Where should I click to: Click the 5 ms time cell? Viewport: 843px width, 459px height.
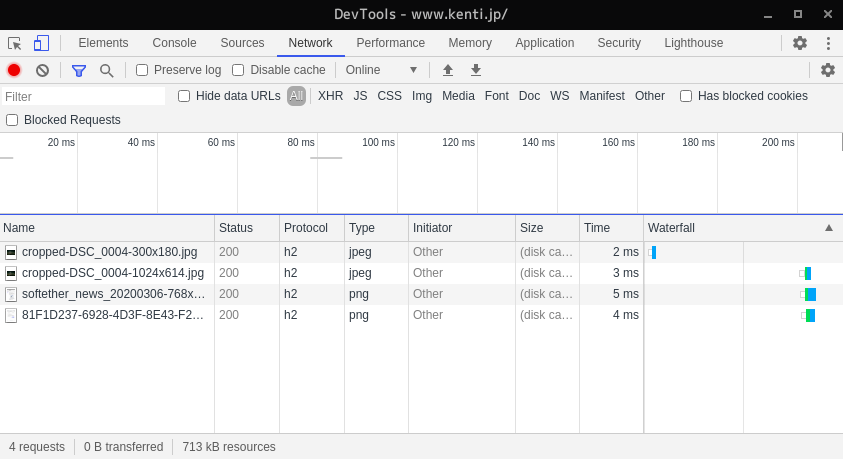point(626,294)
